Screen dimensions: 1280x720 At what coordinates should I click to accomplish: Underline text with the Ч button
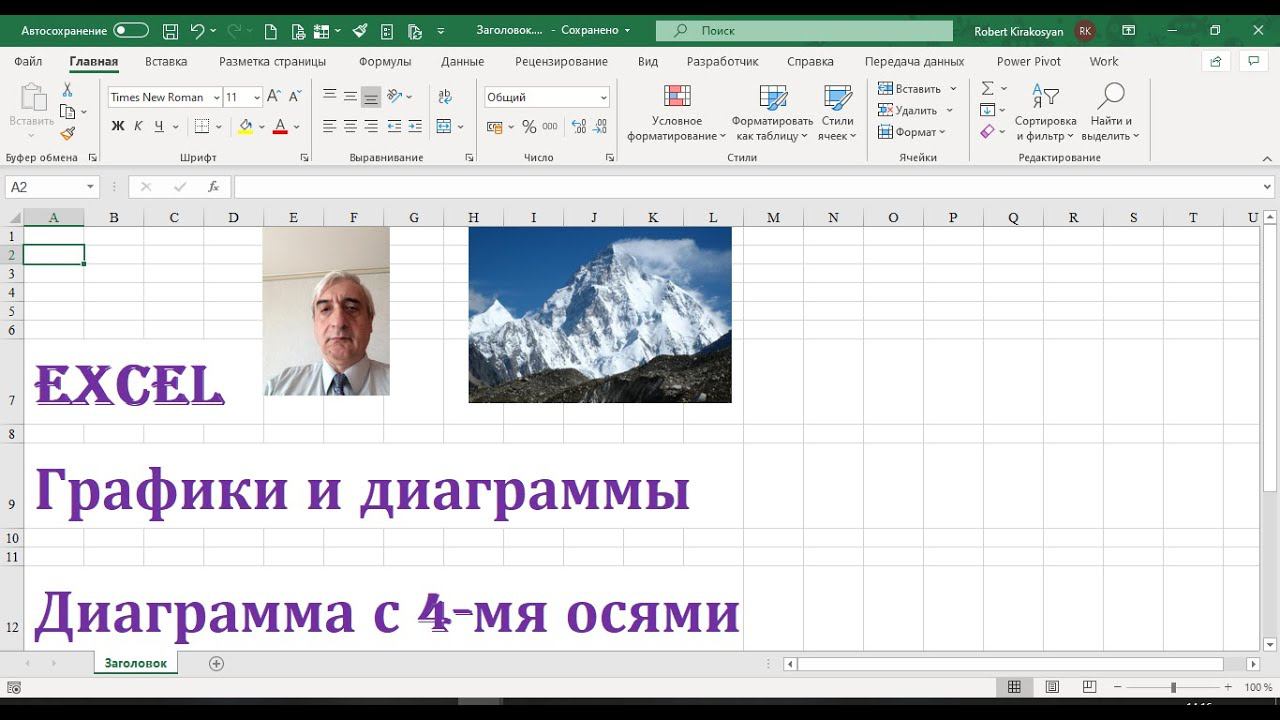click(158, 126)
